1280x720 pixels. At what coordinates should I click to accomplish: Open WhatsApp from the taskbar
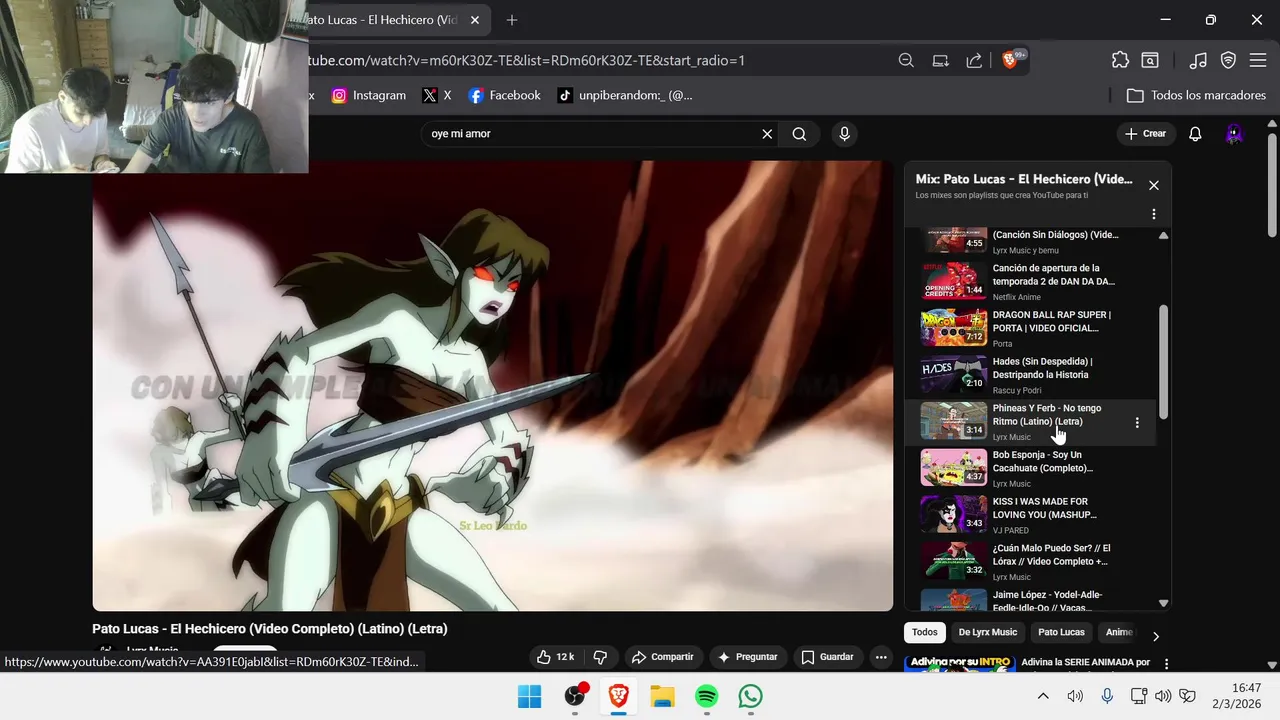(750, 696)
